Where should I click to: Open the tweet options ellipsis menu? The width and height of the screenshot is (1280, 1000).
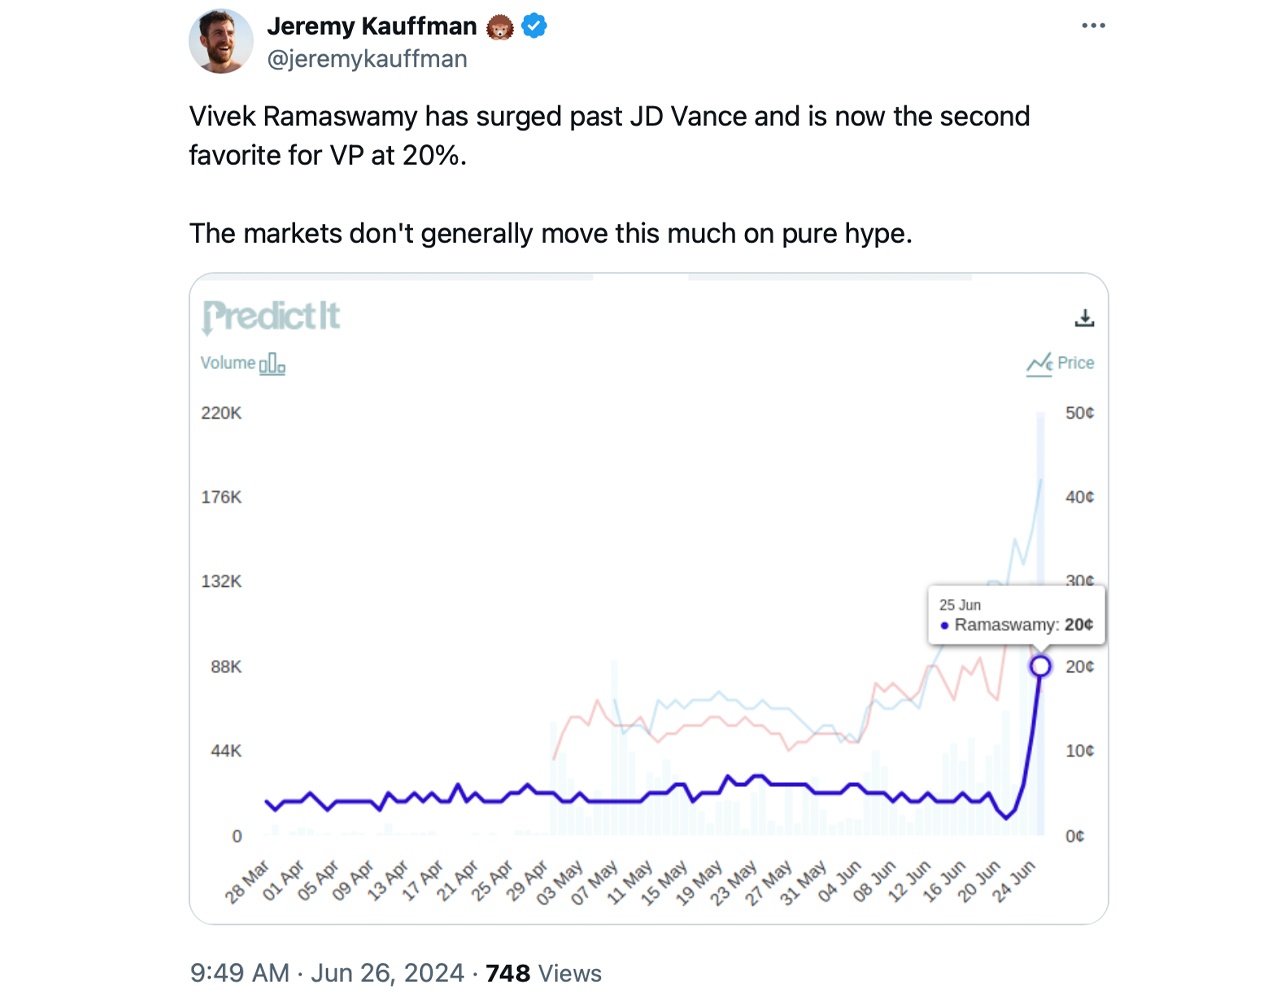1093,25
